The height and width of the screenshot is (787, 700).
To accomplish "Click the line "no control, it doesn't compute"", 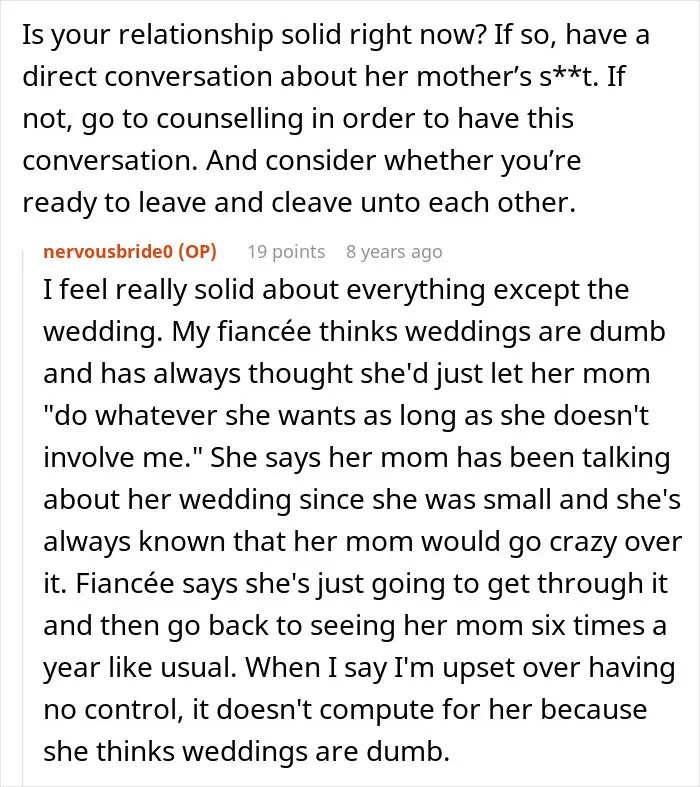I will point(345,710).
